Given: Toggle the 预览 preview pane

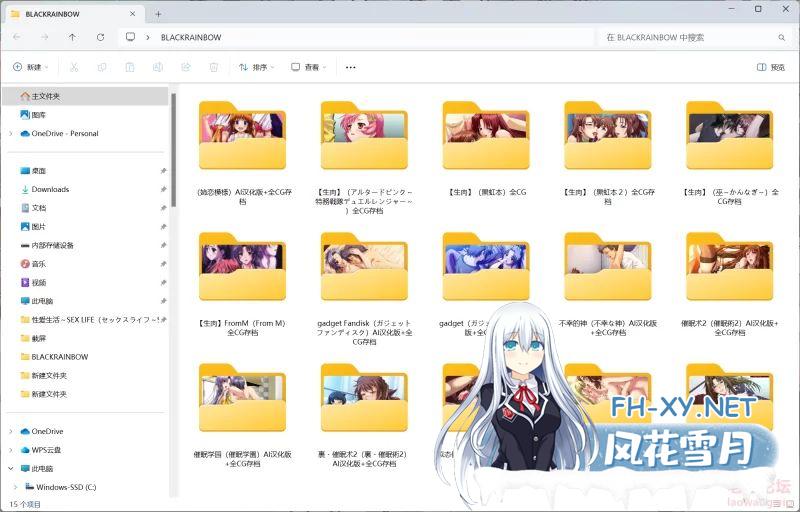Looking at the screenshot, I should point(771,67).
